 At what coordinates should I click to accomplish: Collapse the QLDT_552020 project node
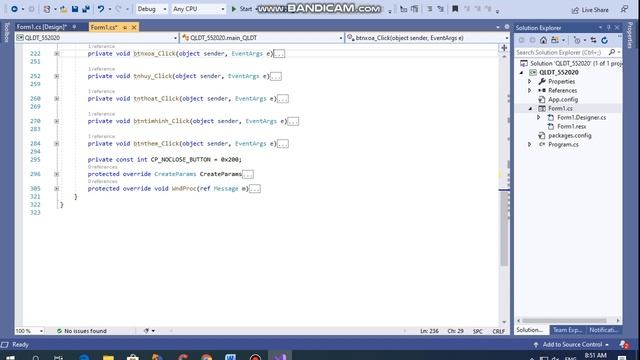click(521, 73)
